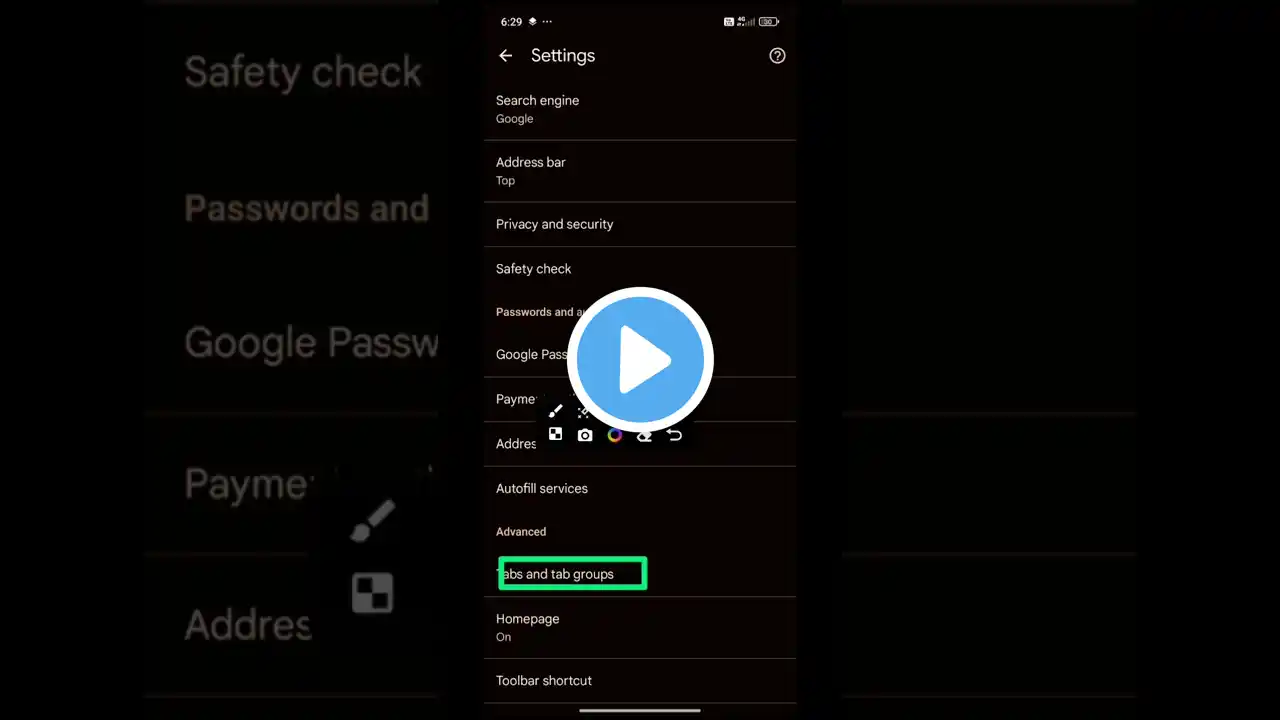
Task: Open Address bar setting
Action: [640, 171]
